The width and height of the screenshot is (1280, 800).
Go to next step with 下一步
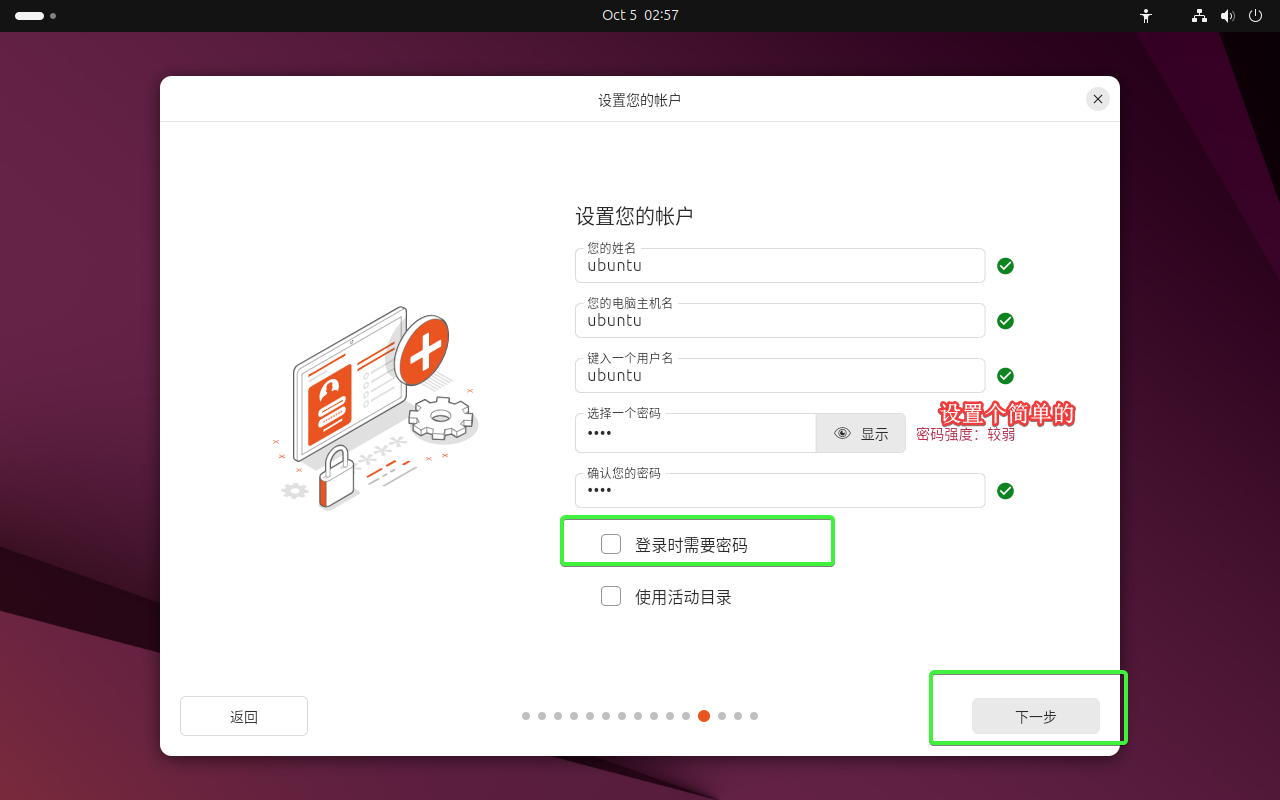(x=1036, y=716)
